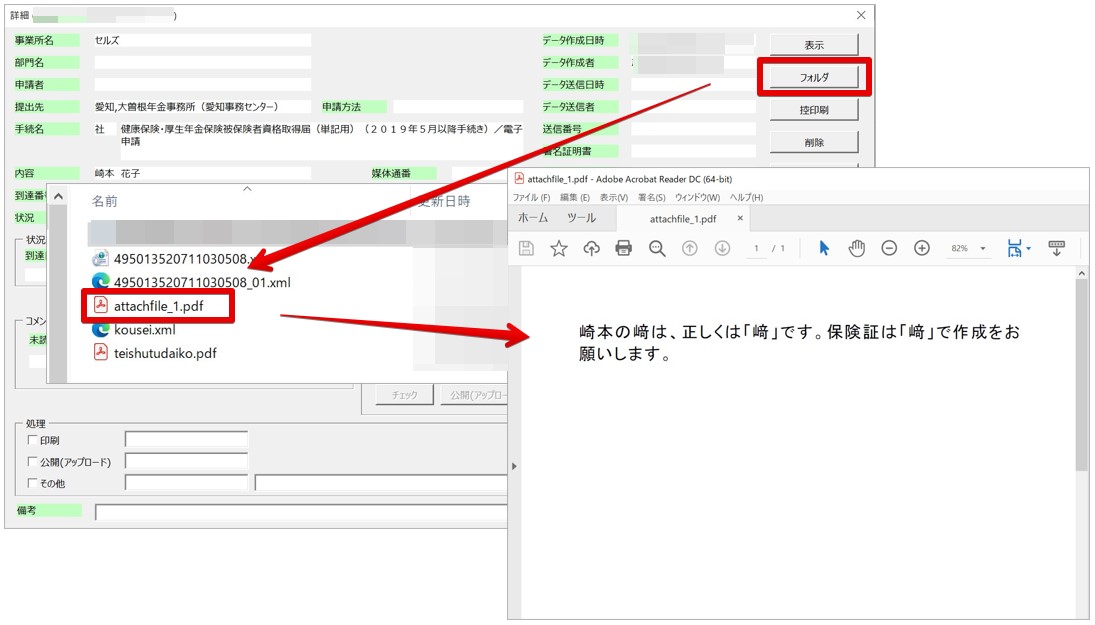Click the Acrobat title bar PDF icon
The image size is (1095, 625).
pyautogui.click(x=519, y=179)
